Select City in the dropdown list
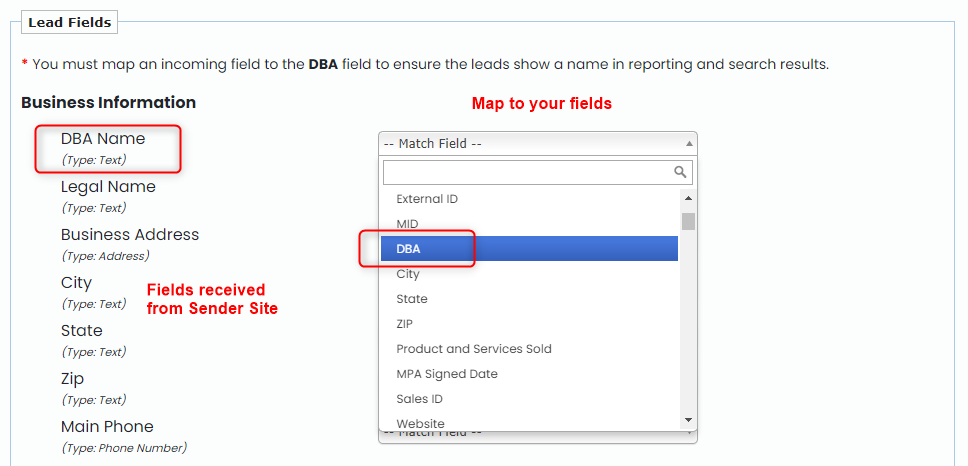968x466 pixels. pyautogui.click(x=529, y=273)
